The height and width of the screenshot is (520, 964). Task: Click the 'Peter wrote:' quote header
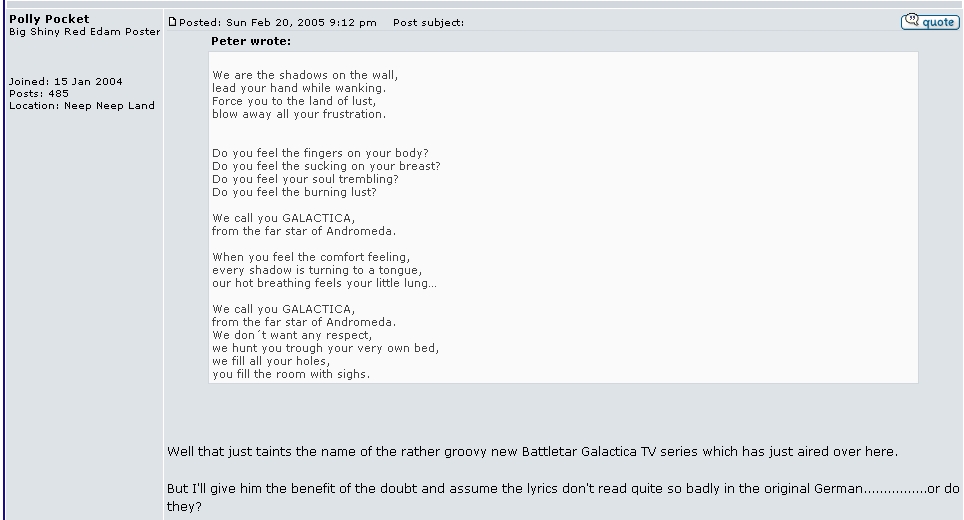(251, 41)
